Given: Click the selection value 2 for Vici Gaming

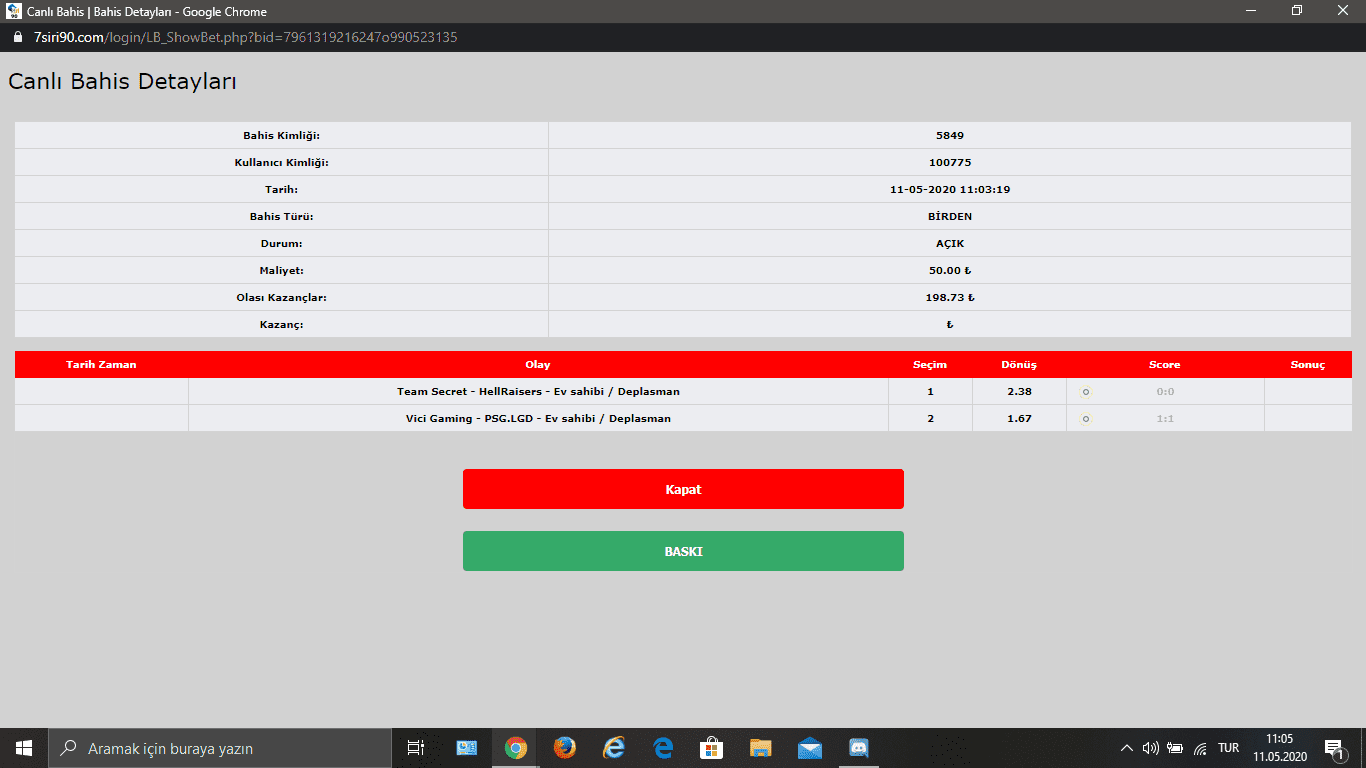Looking at the screenshot, I should (930, 419).
